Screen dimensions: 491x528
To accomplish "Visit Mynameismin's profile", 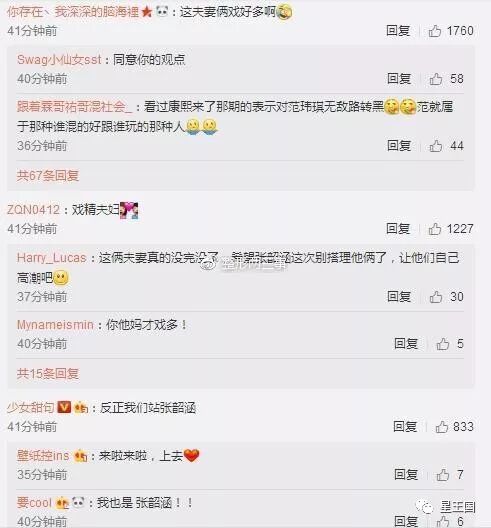I will (55, 325).
